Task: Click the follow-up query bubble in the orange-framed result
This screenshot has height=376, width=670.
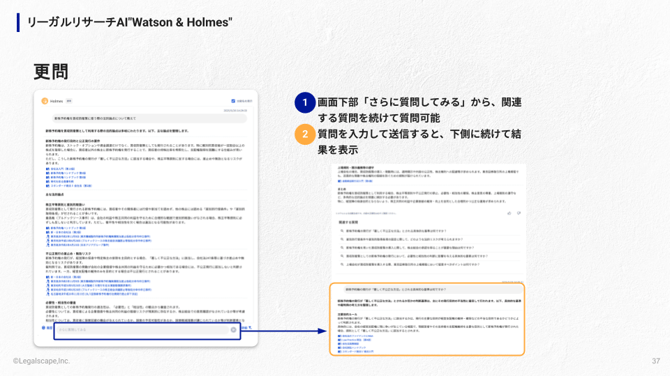Action: [x=432, y=290]
